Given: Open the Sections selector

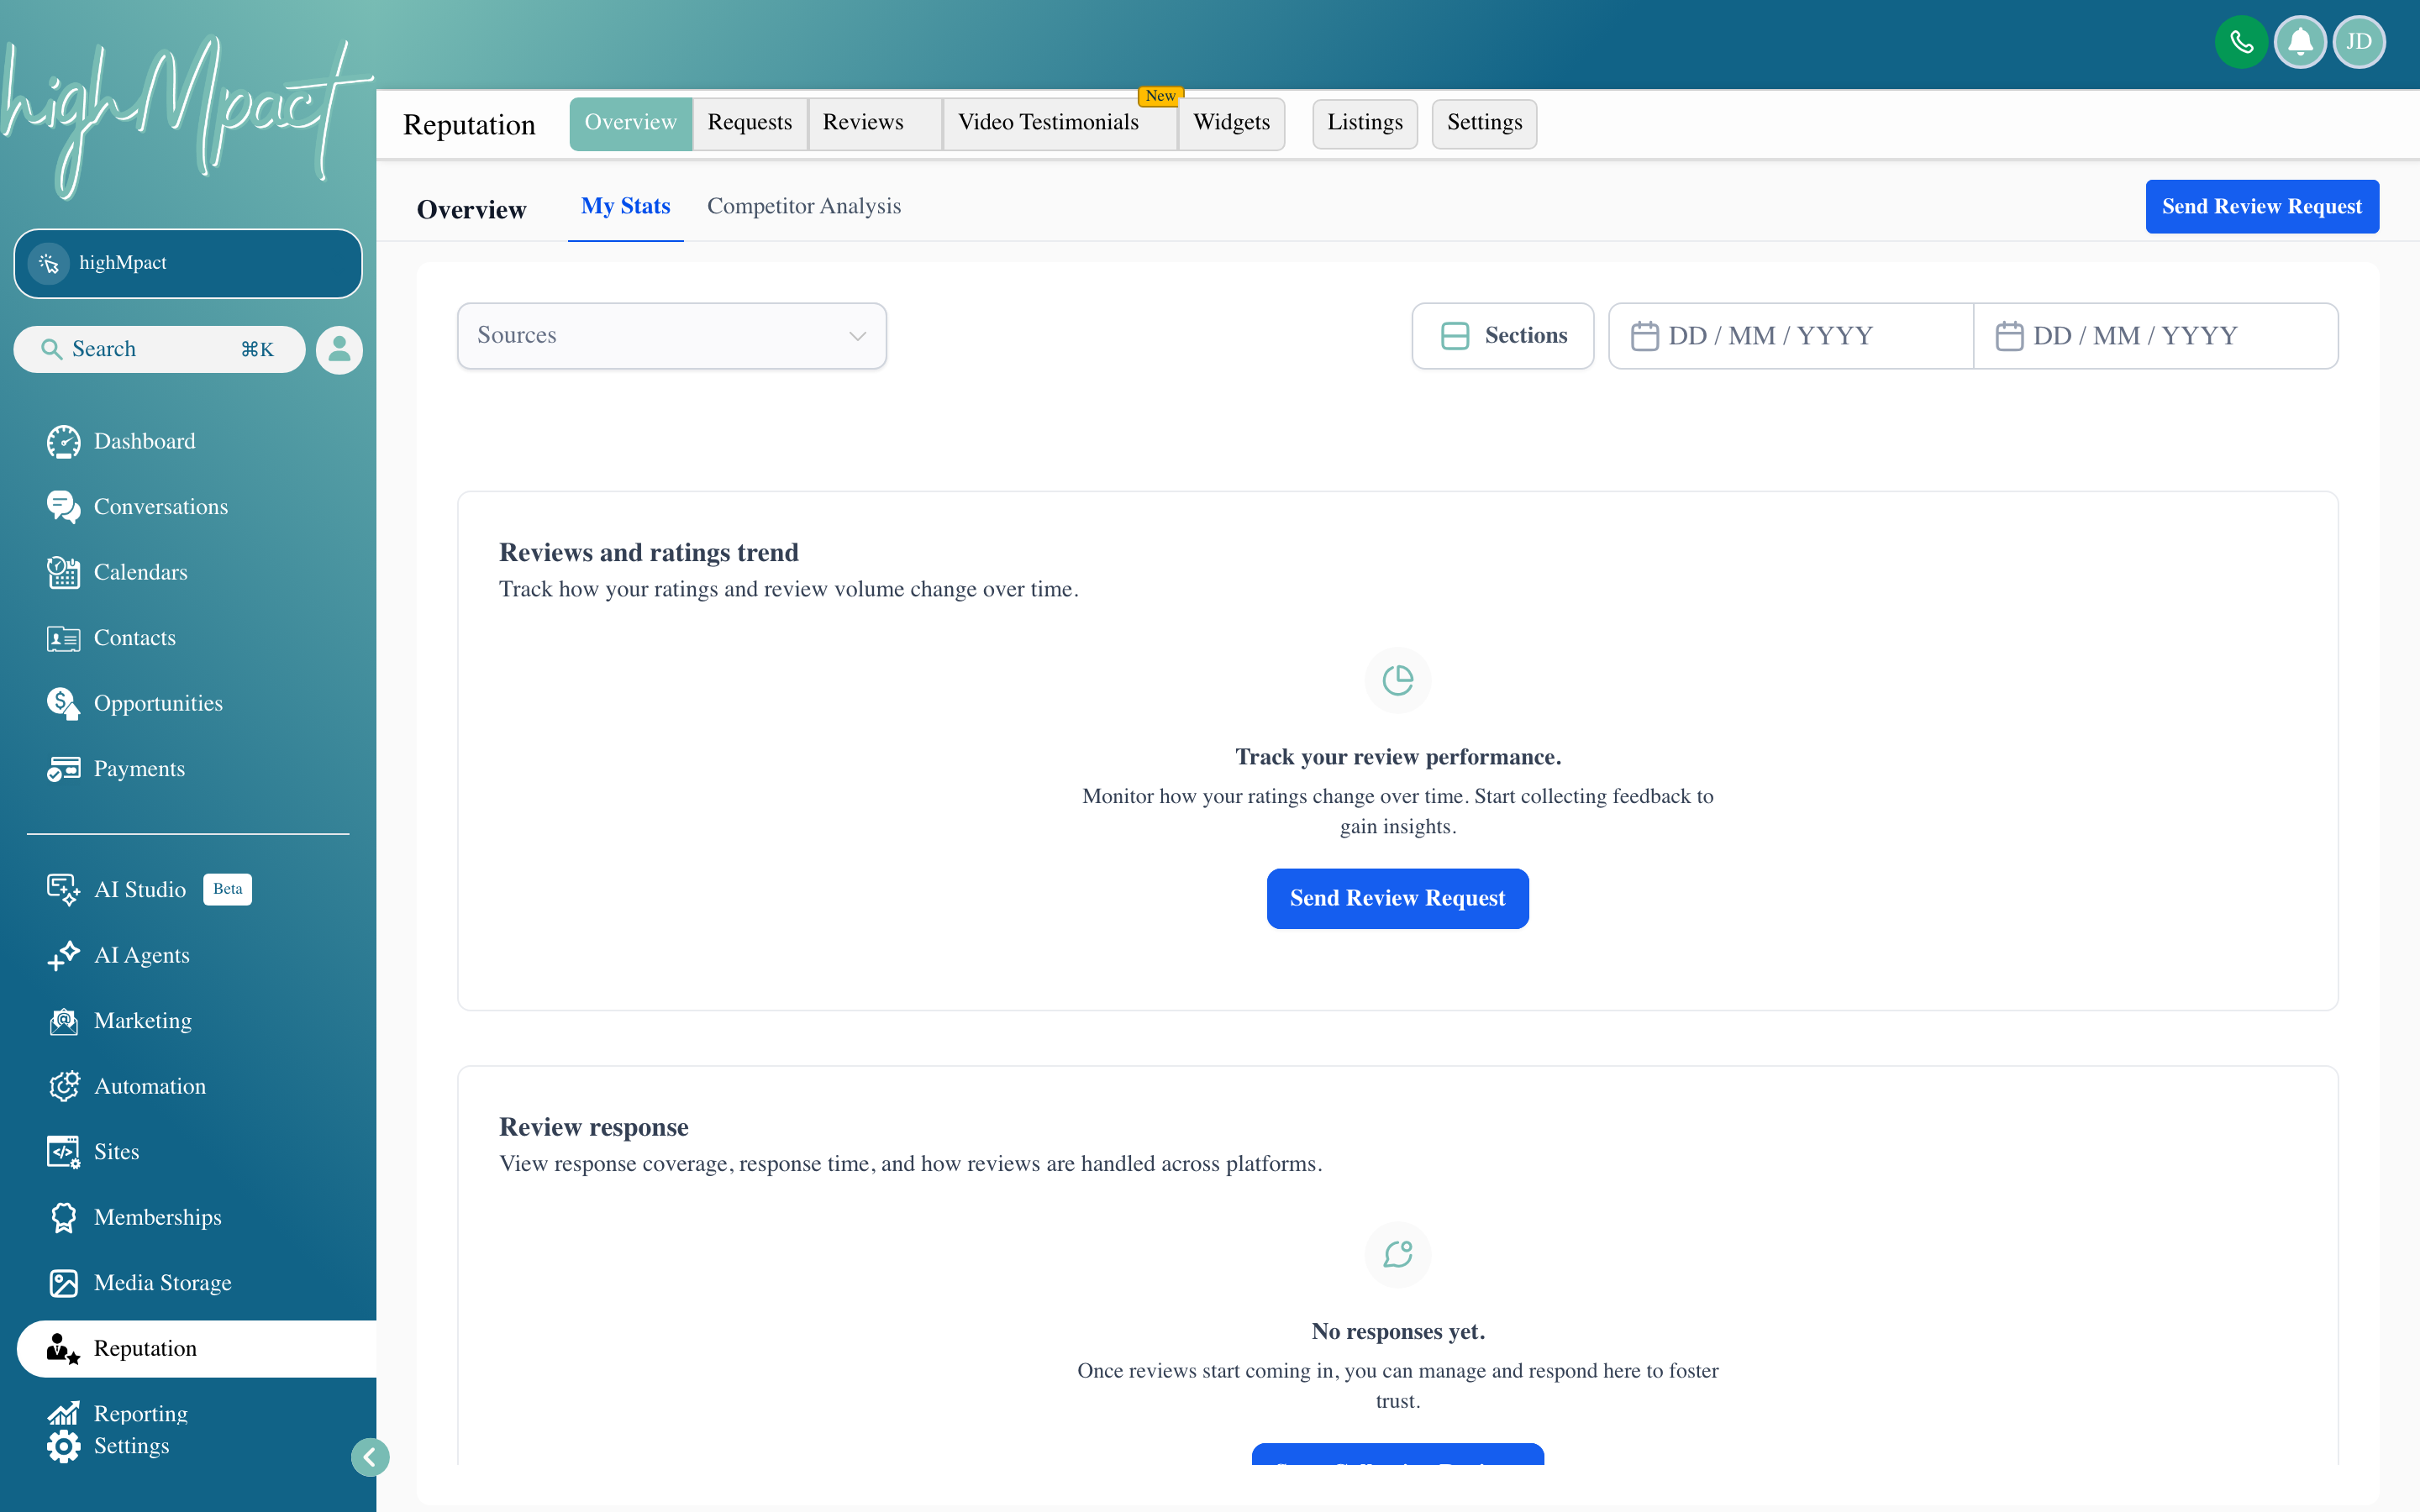Looking at the screenshot, I should [1502, 335].
